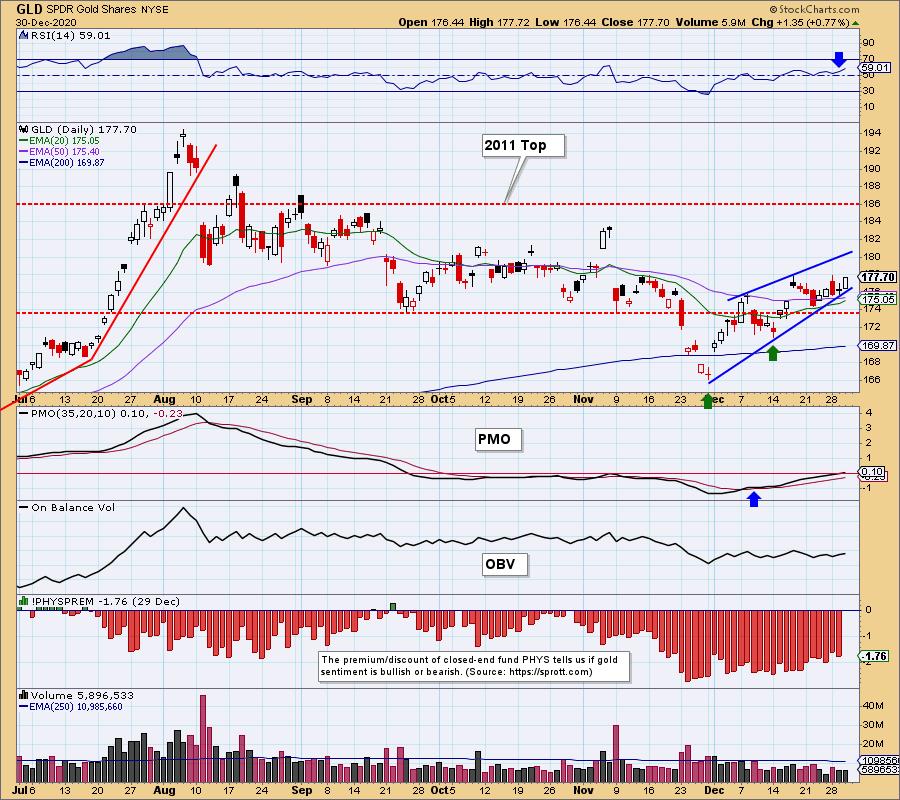Select the GLD (Daily) 177.70 legend

tap(84, 129)
